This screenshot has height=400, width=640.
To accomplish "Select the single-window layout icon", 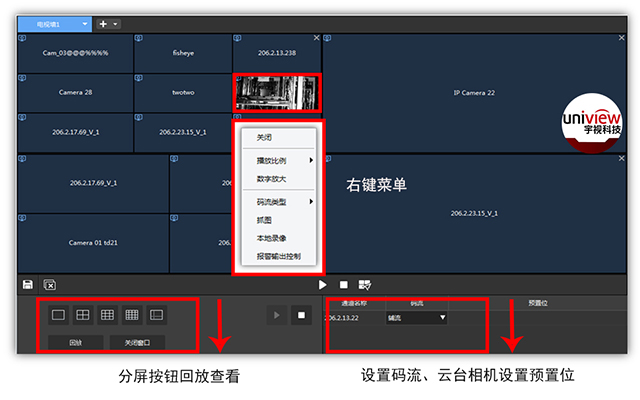I will (x=58, y=315).
